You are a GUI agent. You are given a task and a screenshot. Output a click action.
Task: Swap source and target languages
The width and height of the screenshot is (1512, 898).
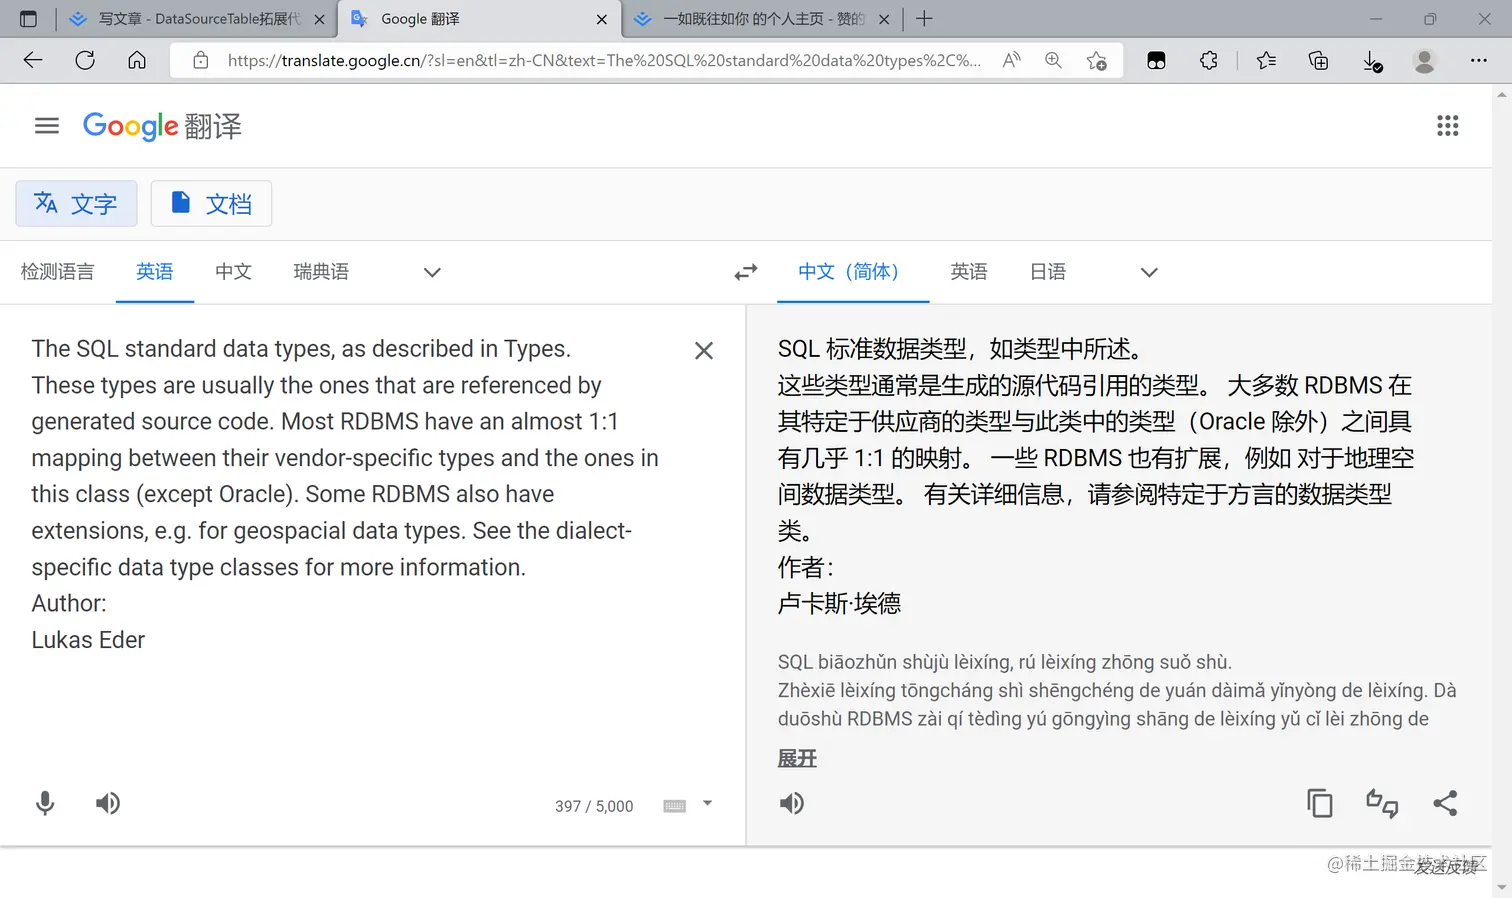click(746, 272)
